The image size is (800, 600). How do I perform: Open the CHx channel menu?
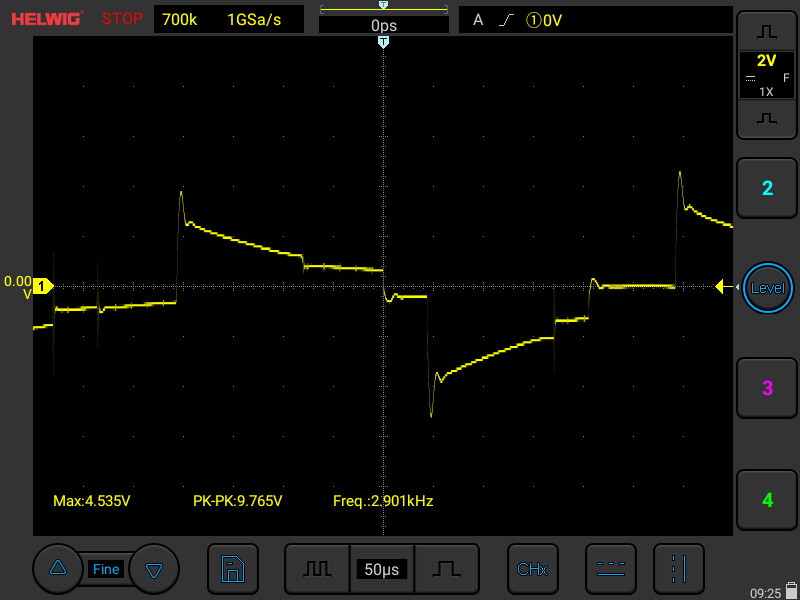pos(533,569)
